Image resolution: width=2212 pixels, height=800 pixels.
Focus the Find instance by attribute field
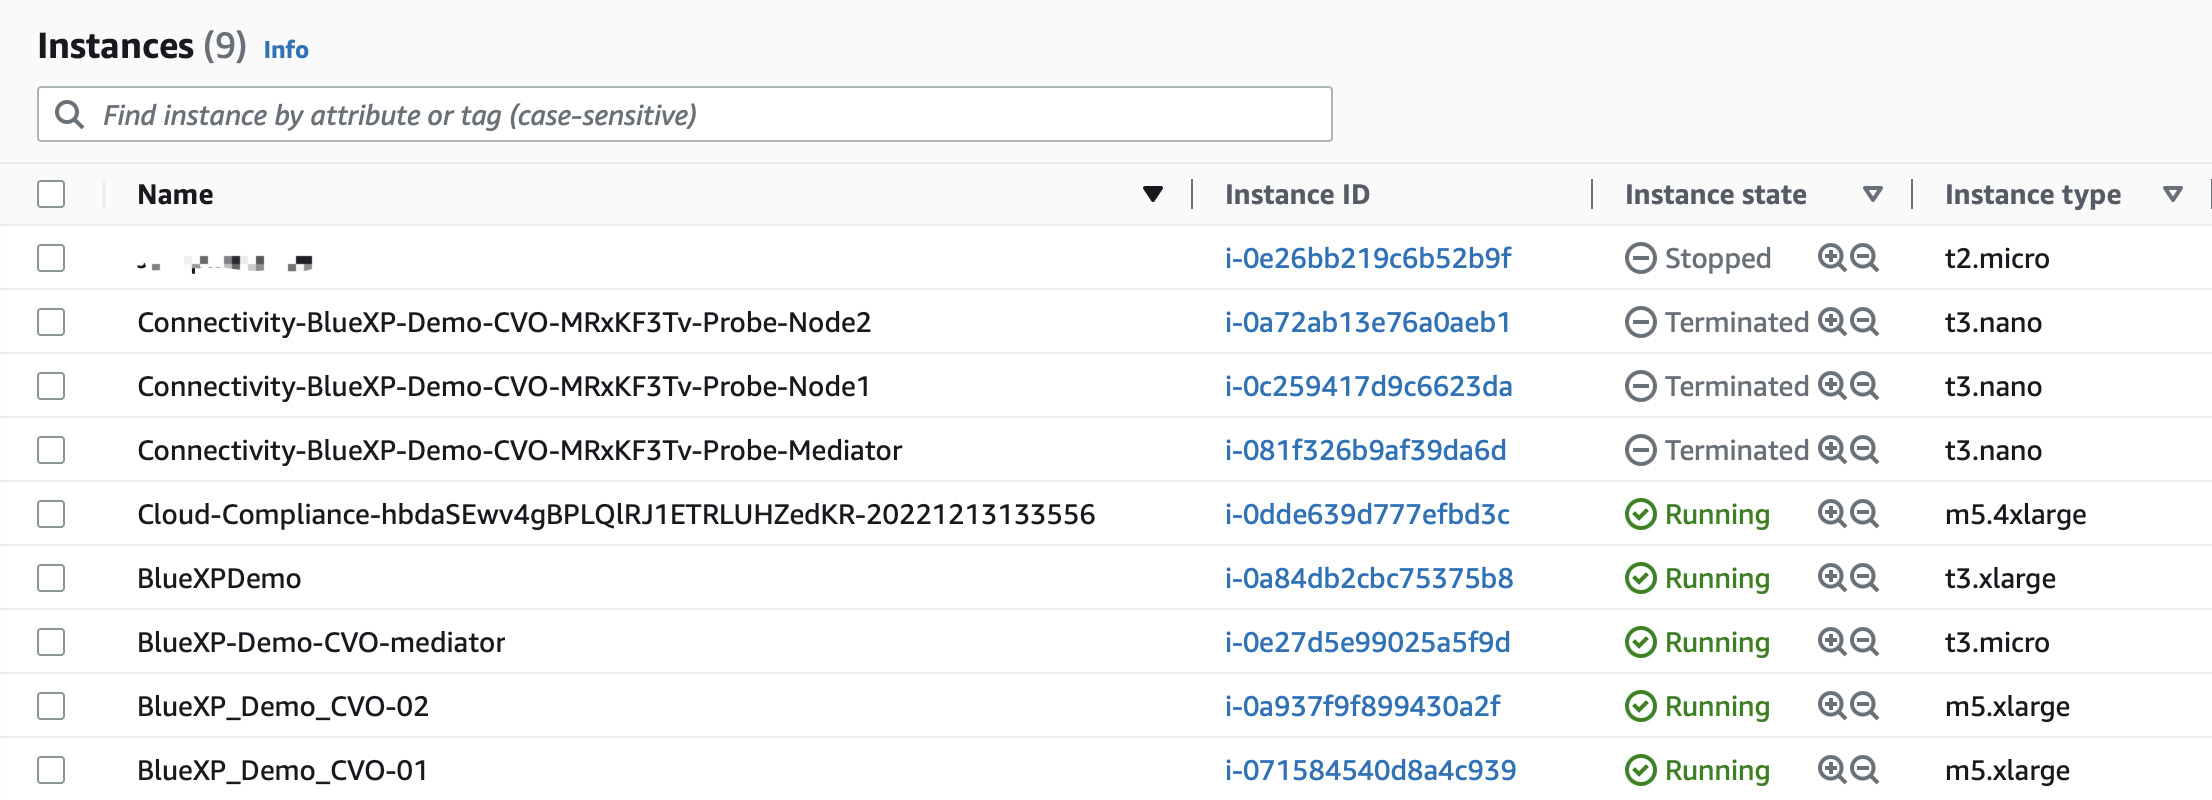[685, 114]
